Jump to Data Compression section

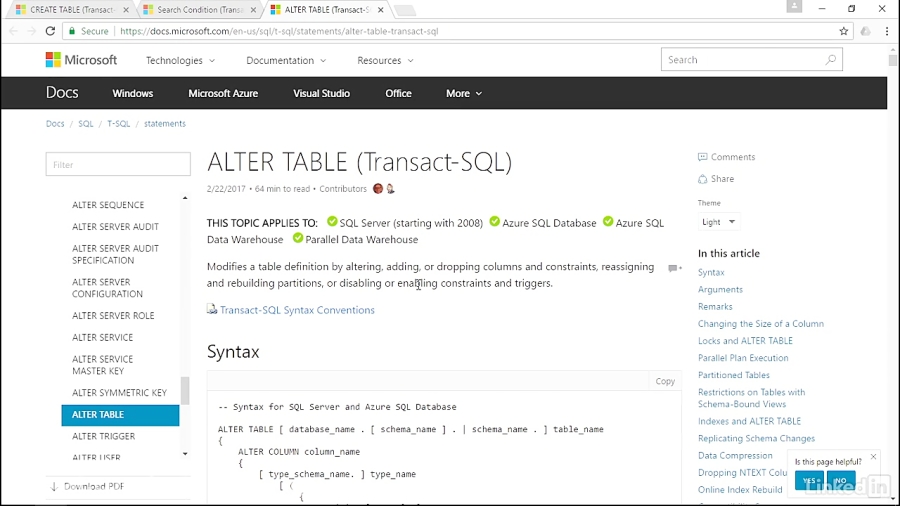tap(735, 456)
